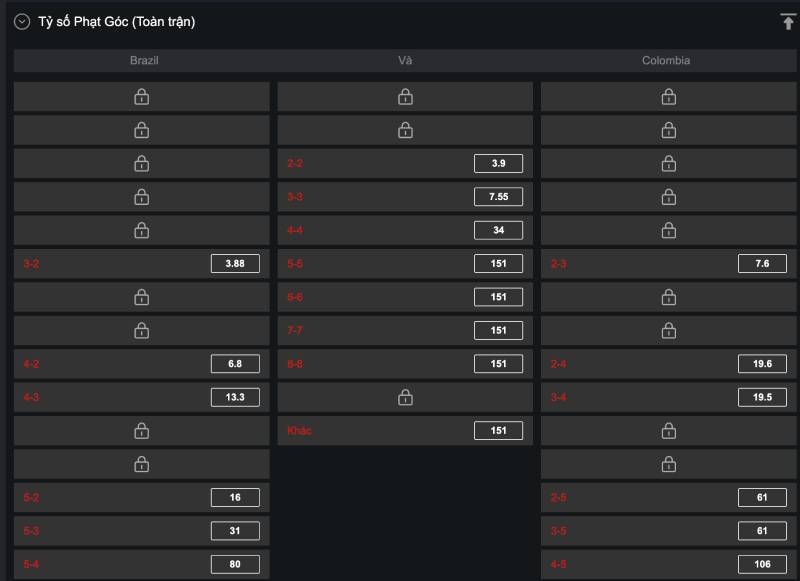800x581 pixels.
Task: Select Colombia 4-5 odds 106
Action: coord(762,564)
